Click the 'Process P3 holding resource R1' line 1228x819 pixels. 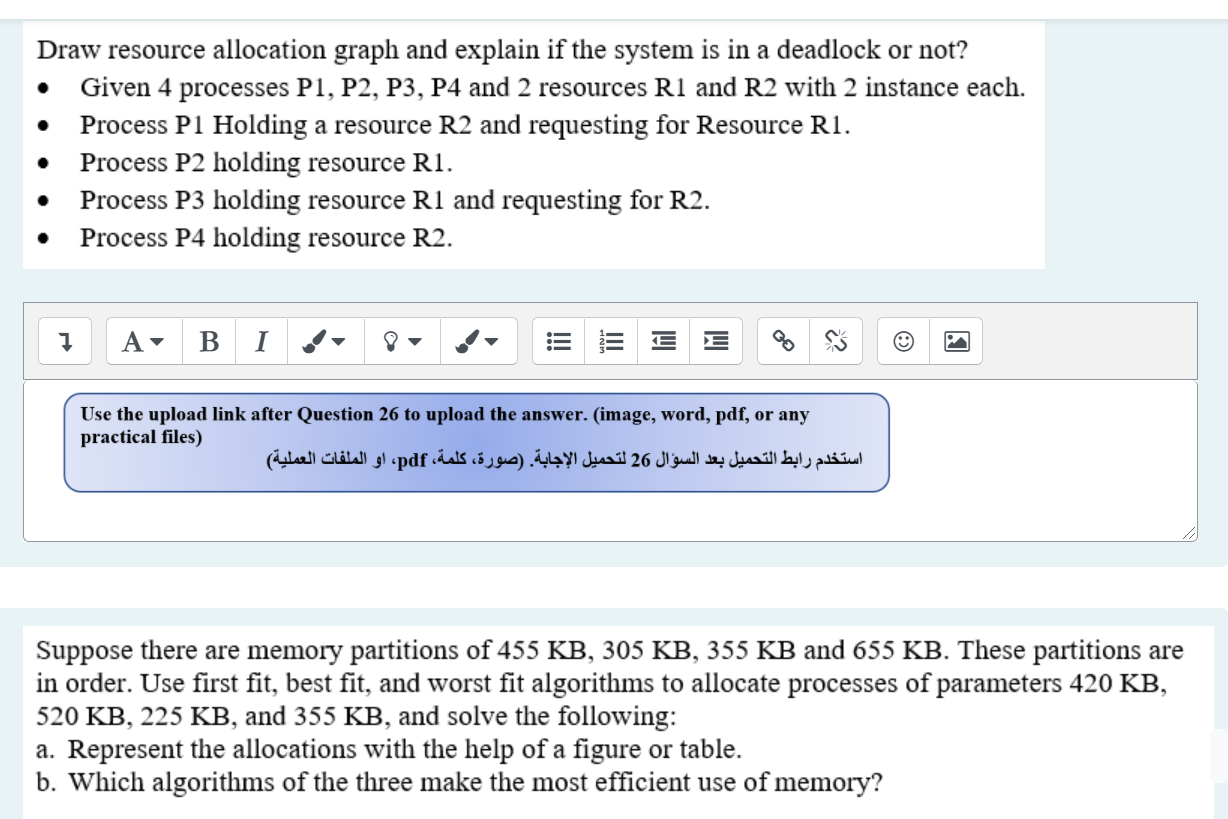coord(395,200)
